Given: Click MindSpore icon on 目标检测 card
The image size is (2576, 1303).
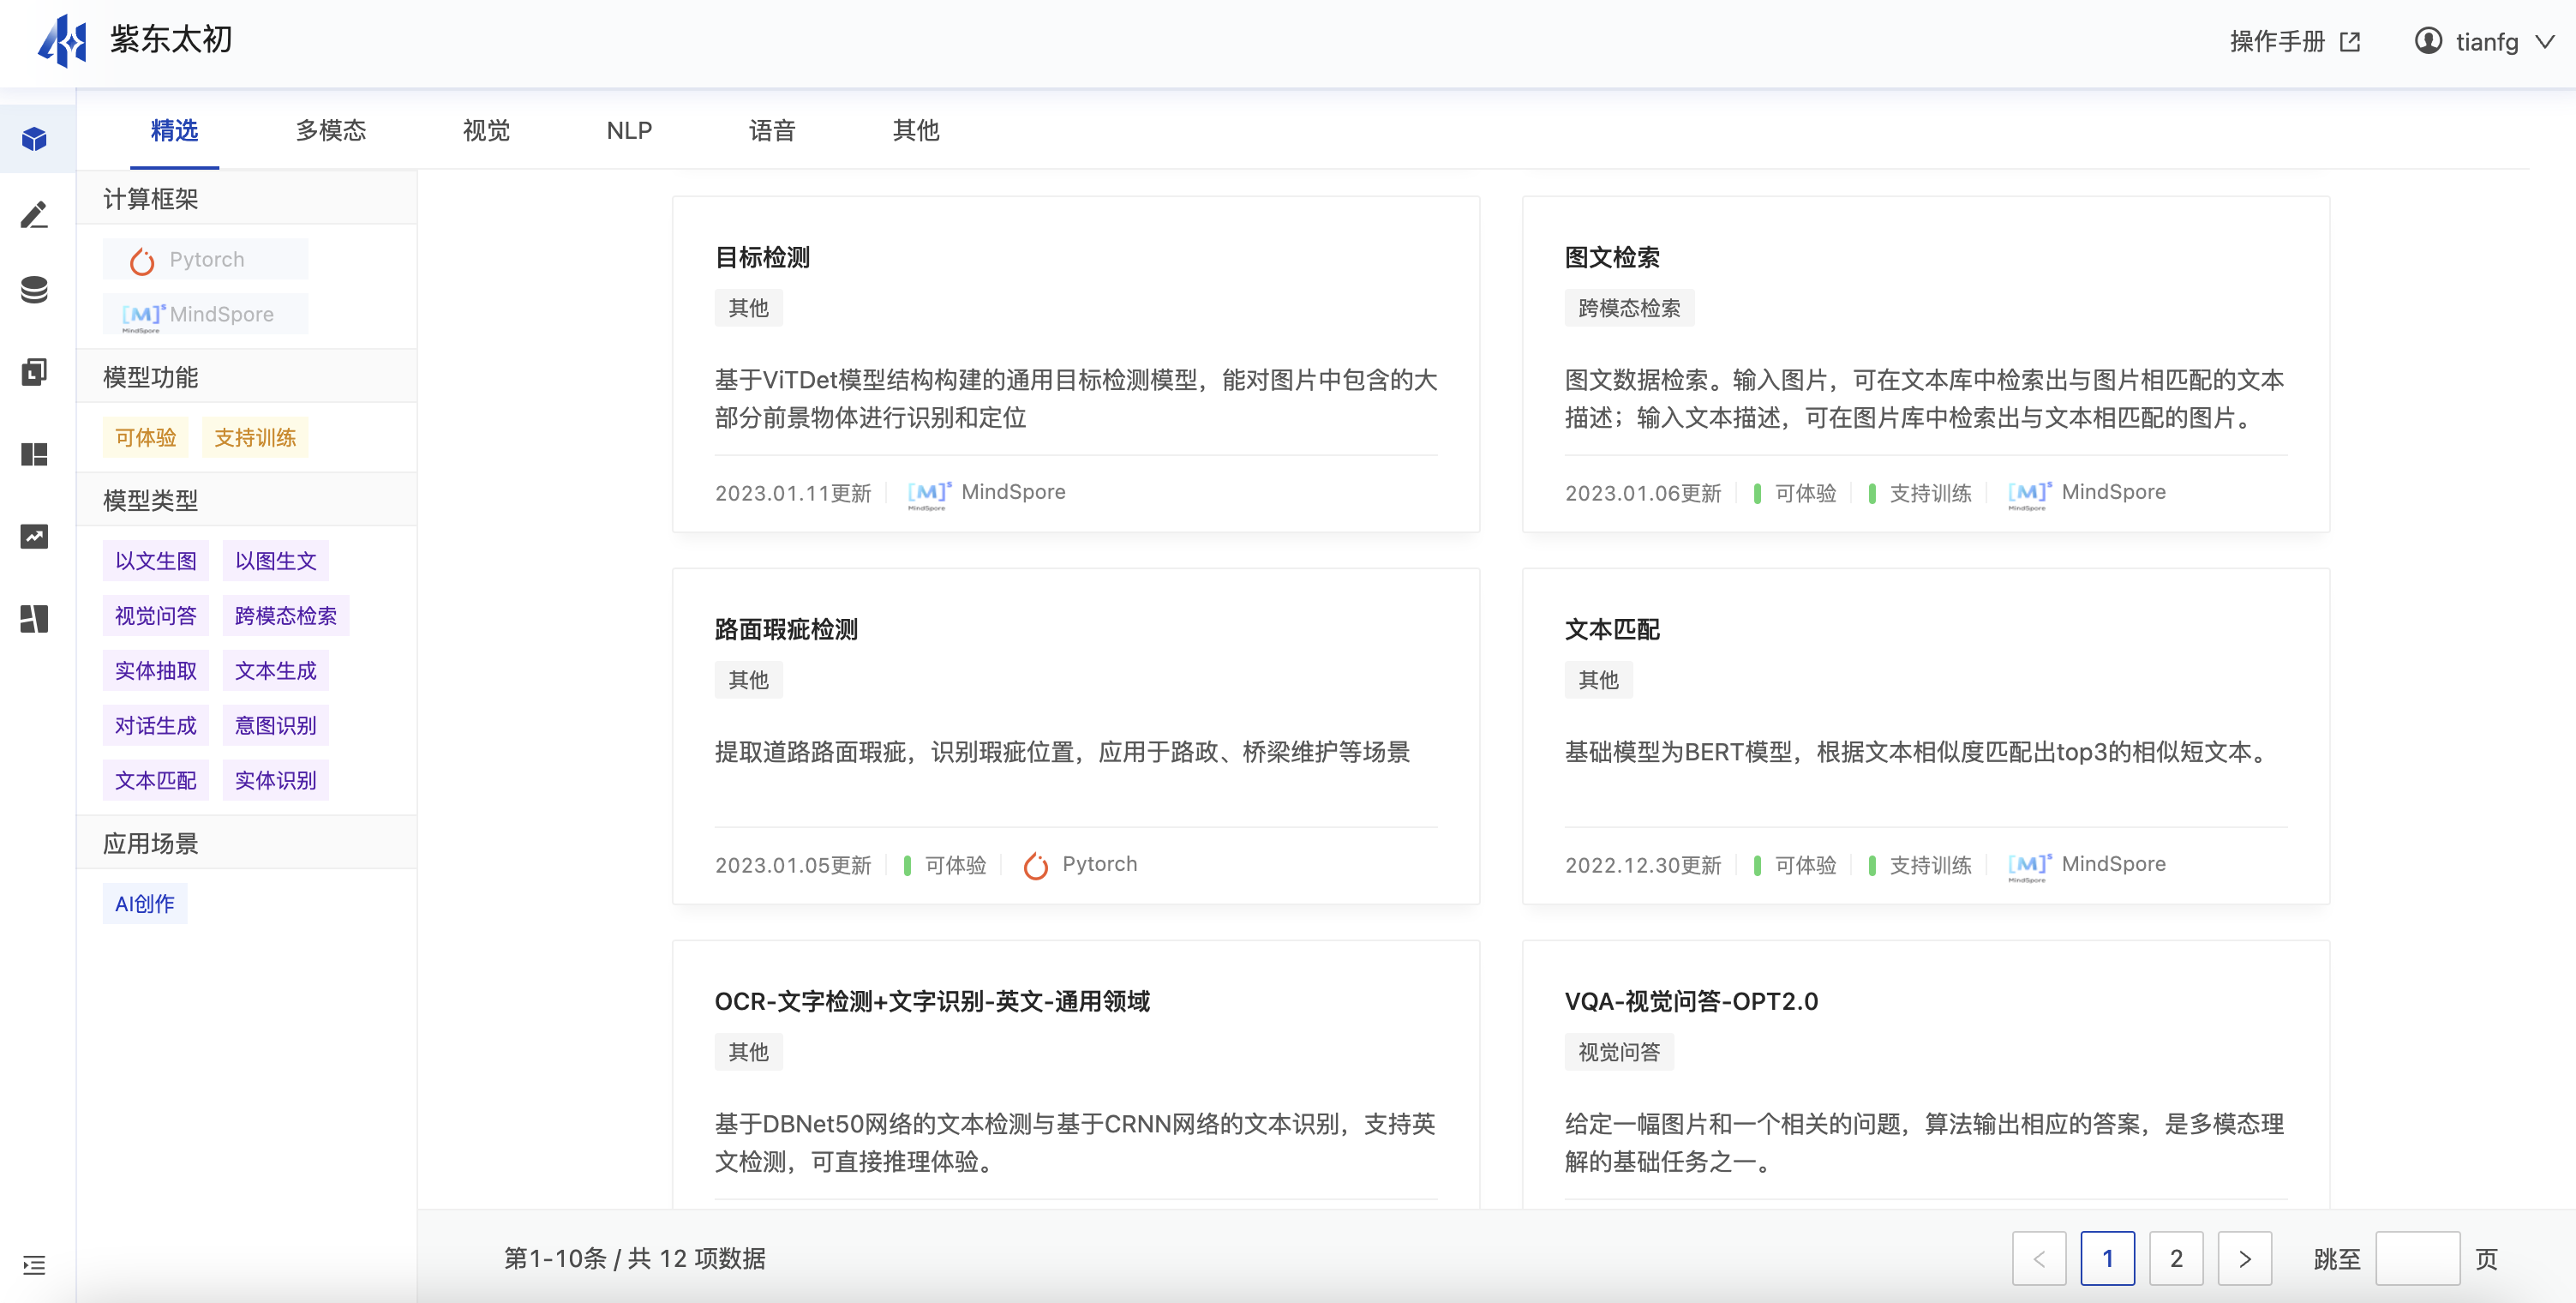Looking at the screenshot, I should [x=929, y=494].
